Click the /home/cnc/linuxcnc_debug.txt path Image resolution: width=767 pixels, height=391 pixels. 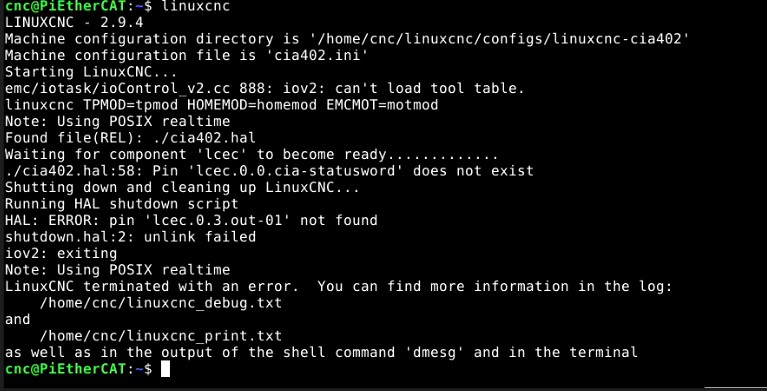(161, 303)
